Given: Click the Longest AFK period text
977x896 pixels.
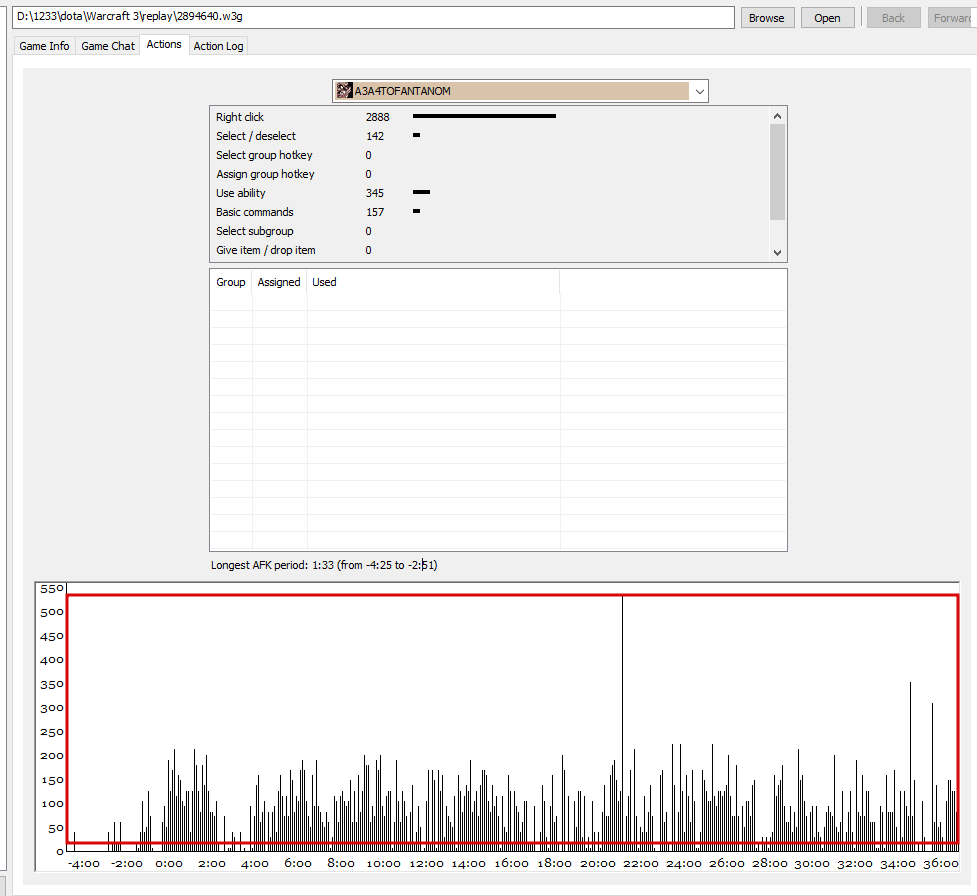Looking at the screenshot, I should click(324, 565).
